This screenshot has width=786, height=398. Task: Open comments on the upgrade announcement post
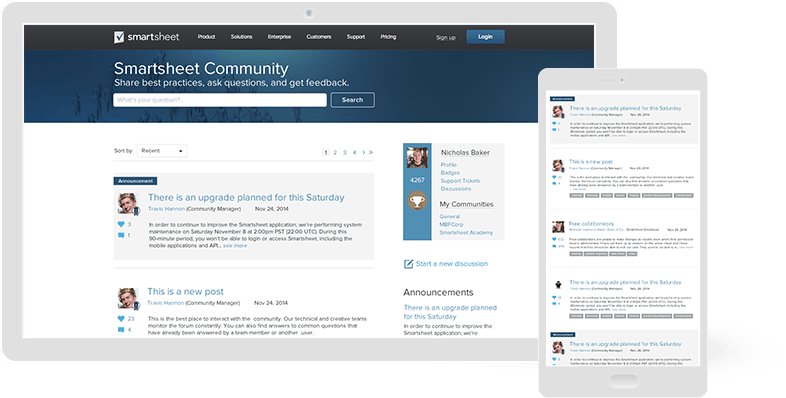click(121, 235)
